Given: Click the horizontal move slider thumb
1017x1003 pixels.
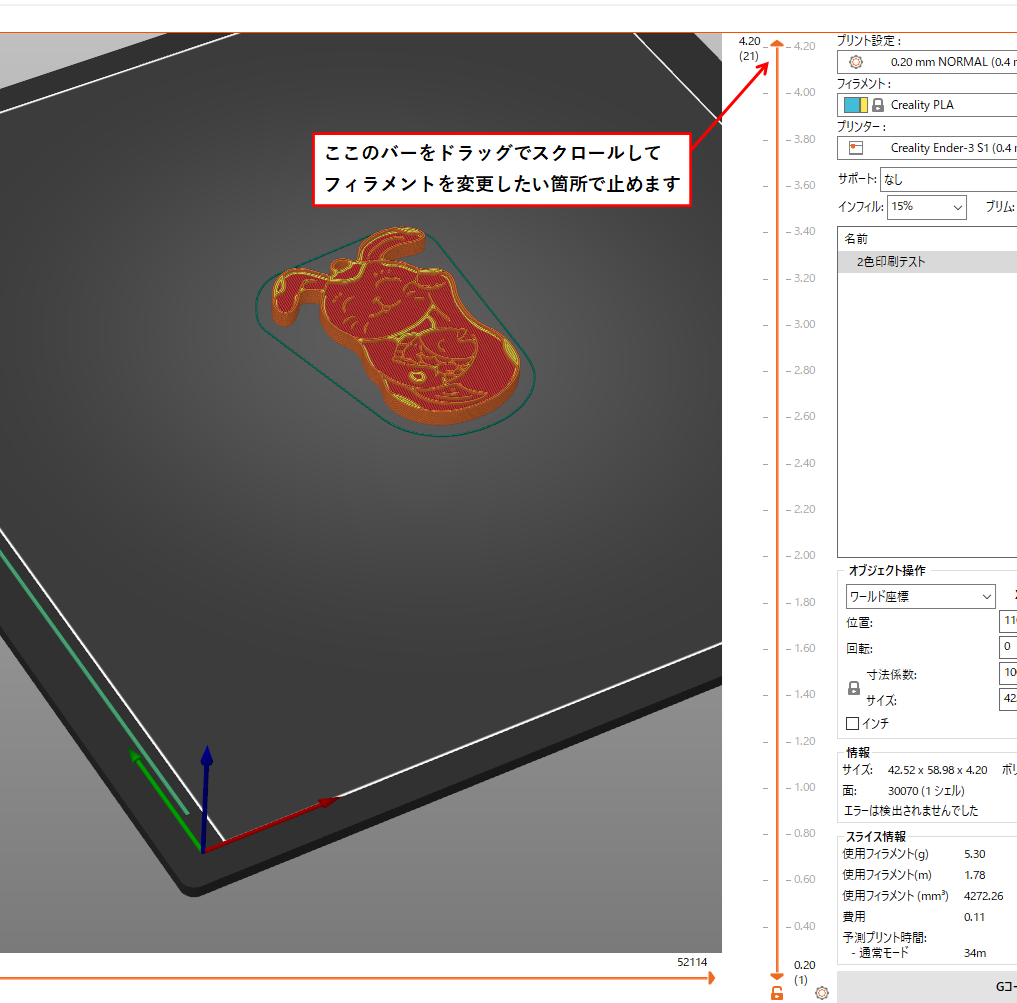Looking at the screenshot, I should (x=712, y=978).
